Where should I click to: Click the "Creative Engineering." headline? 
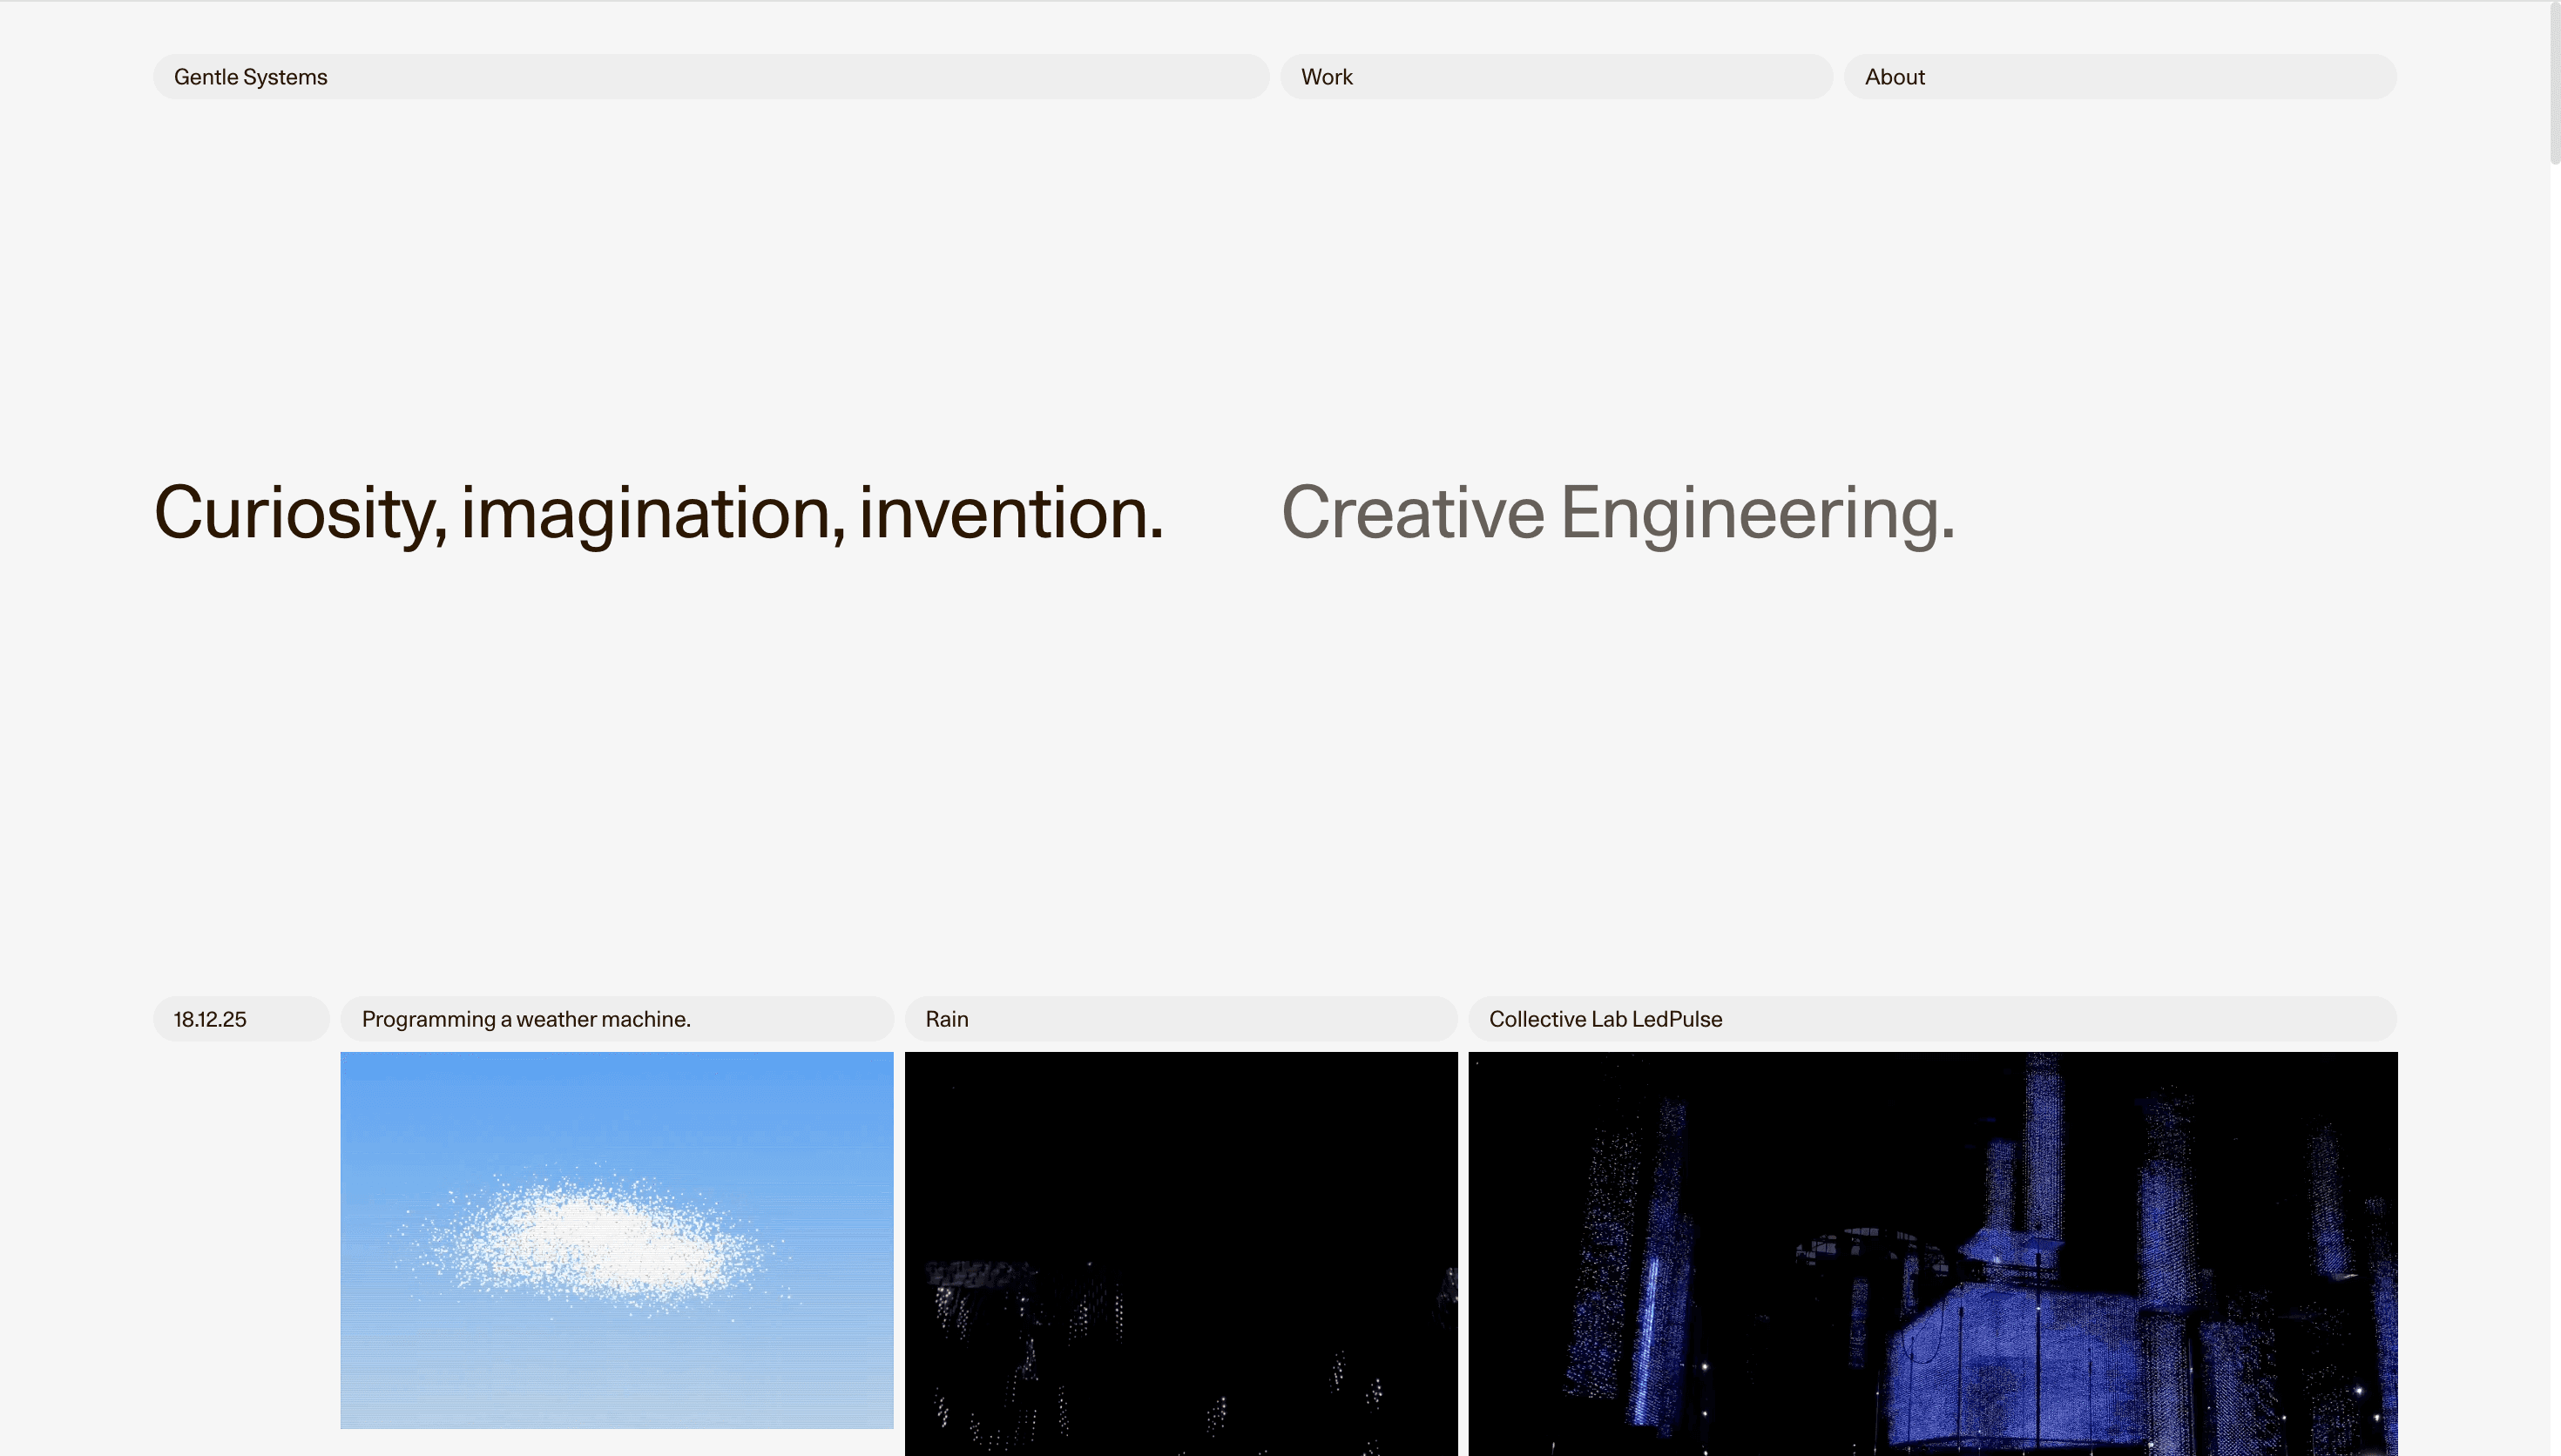pos(1617,513)
